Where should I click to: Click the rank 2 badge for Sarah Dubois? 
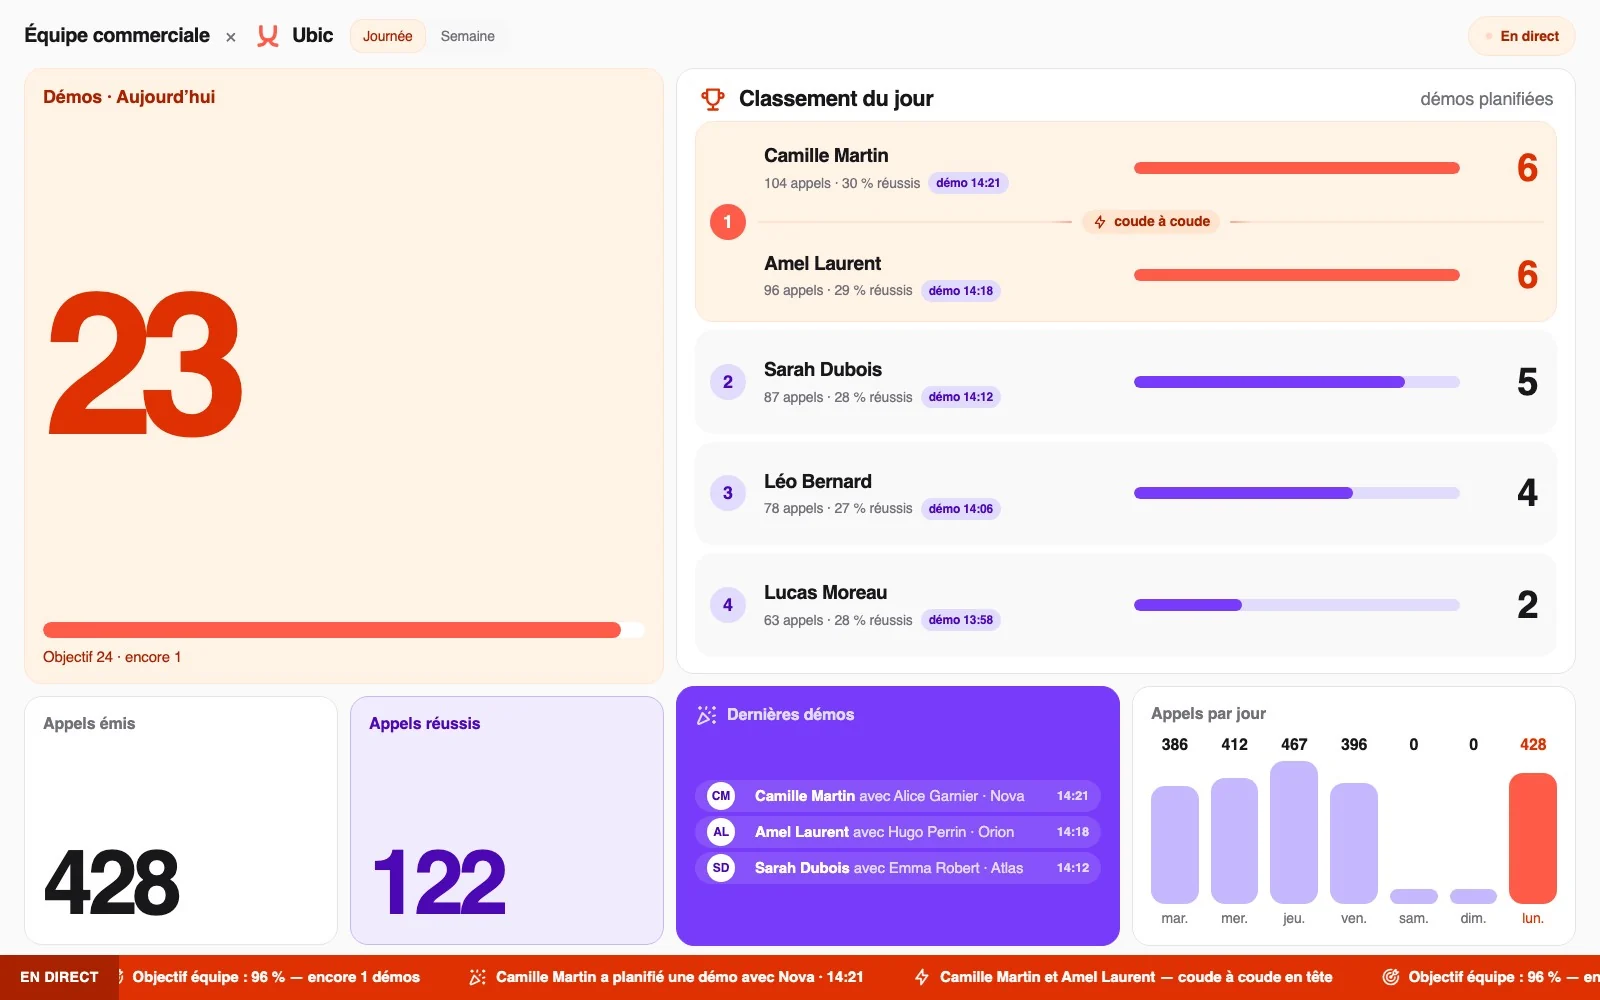[728, 382]
